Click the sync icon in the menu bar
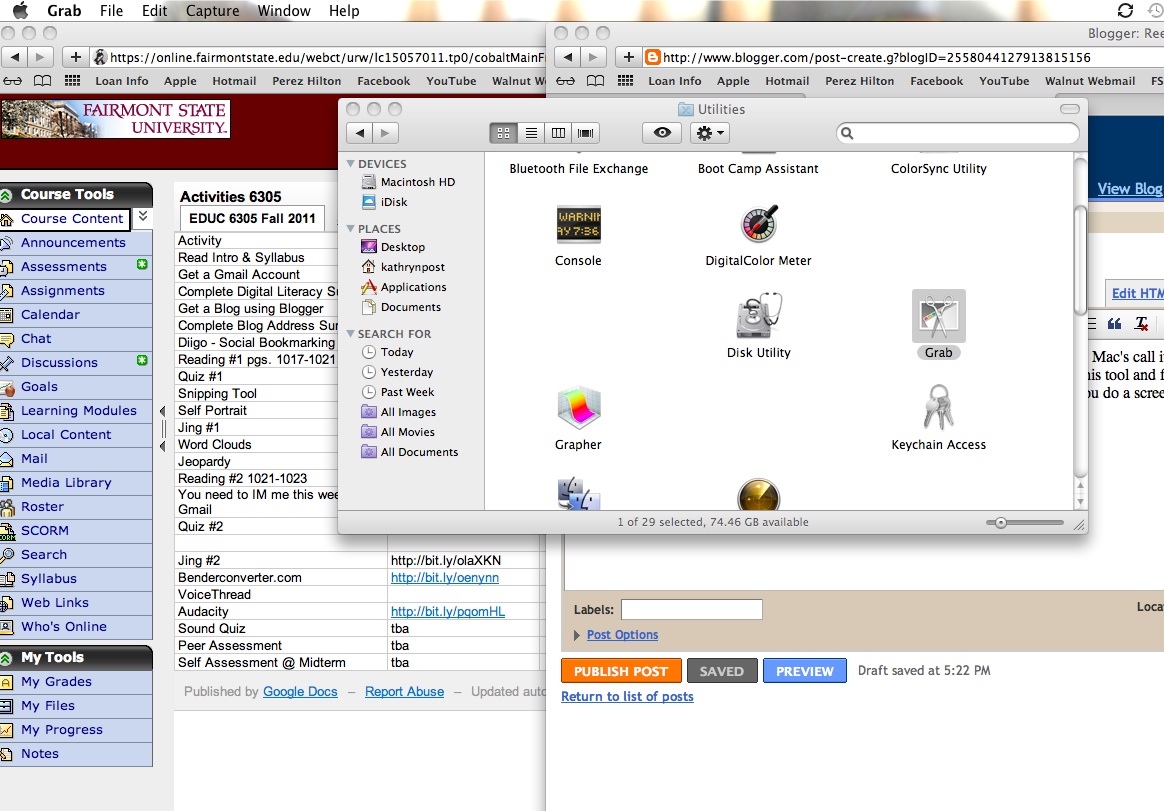The width and height of the screenshot is (1164, 811). click(1125, 10)
